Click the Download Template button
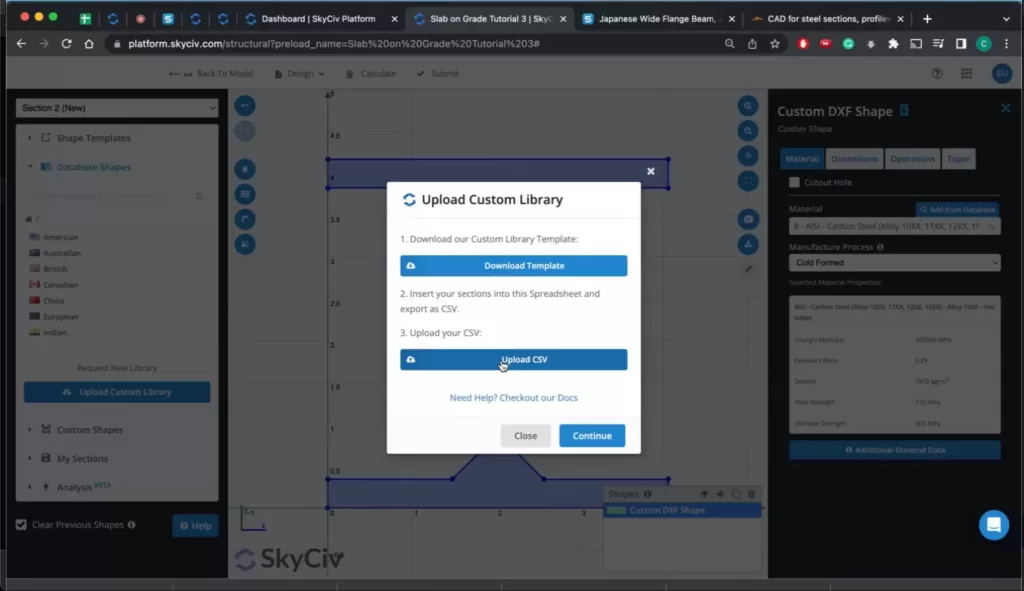The height and width of the screenshot is (591, 1024). [513, 266]
